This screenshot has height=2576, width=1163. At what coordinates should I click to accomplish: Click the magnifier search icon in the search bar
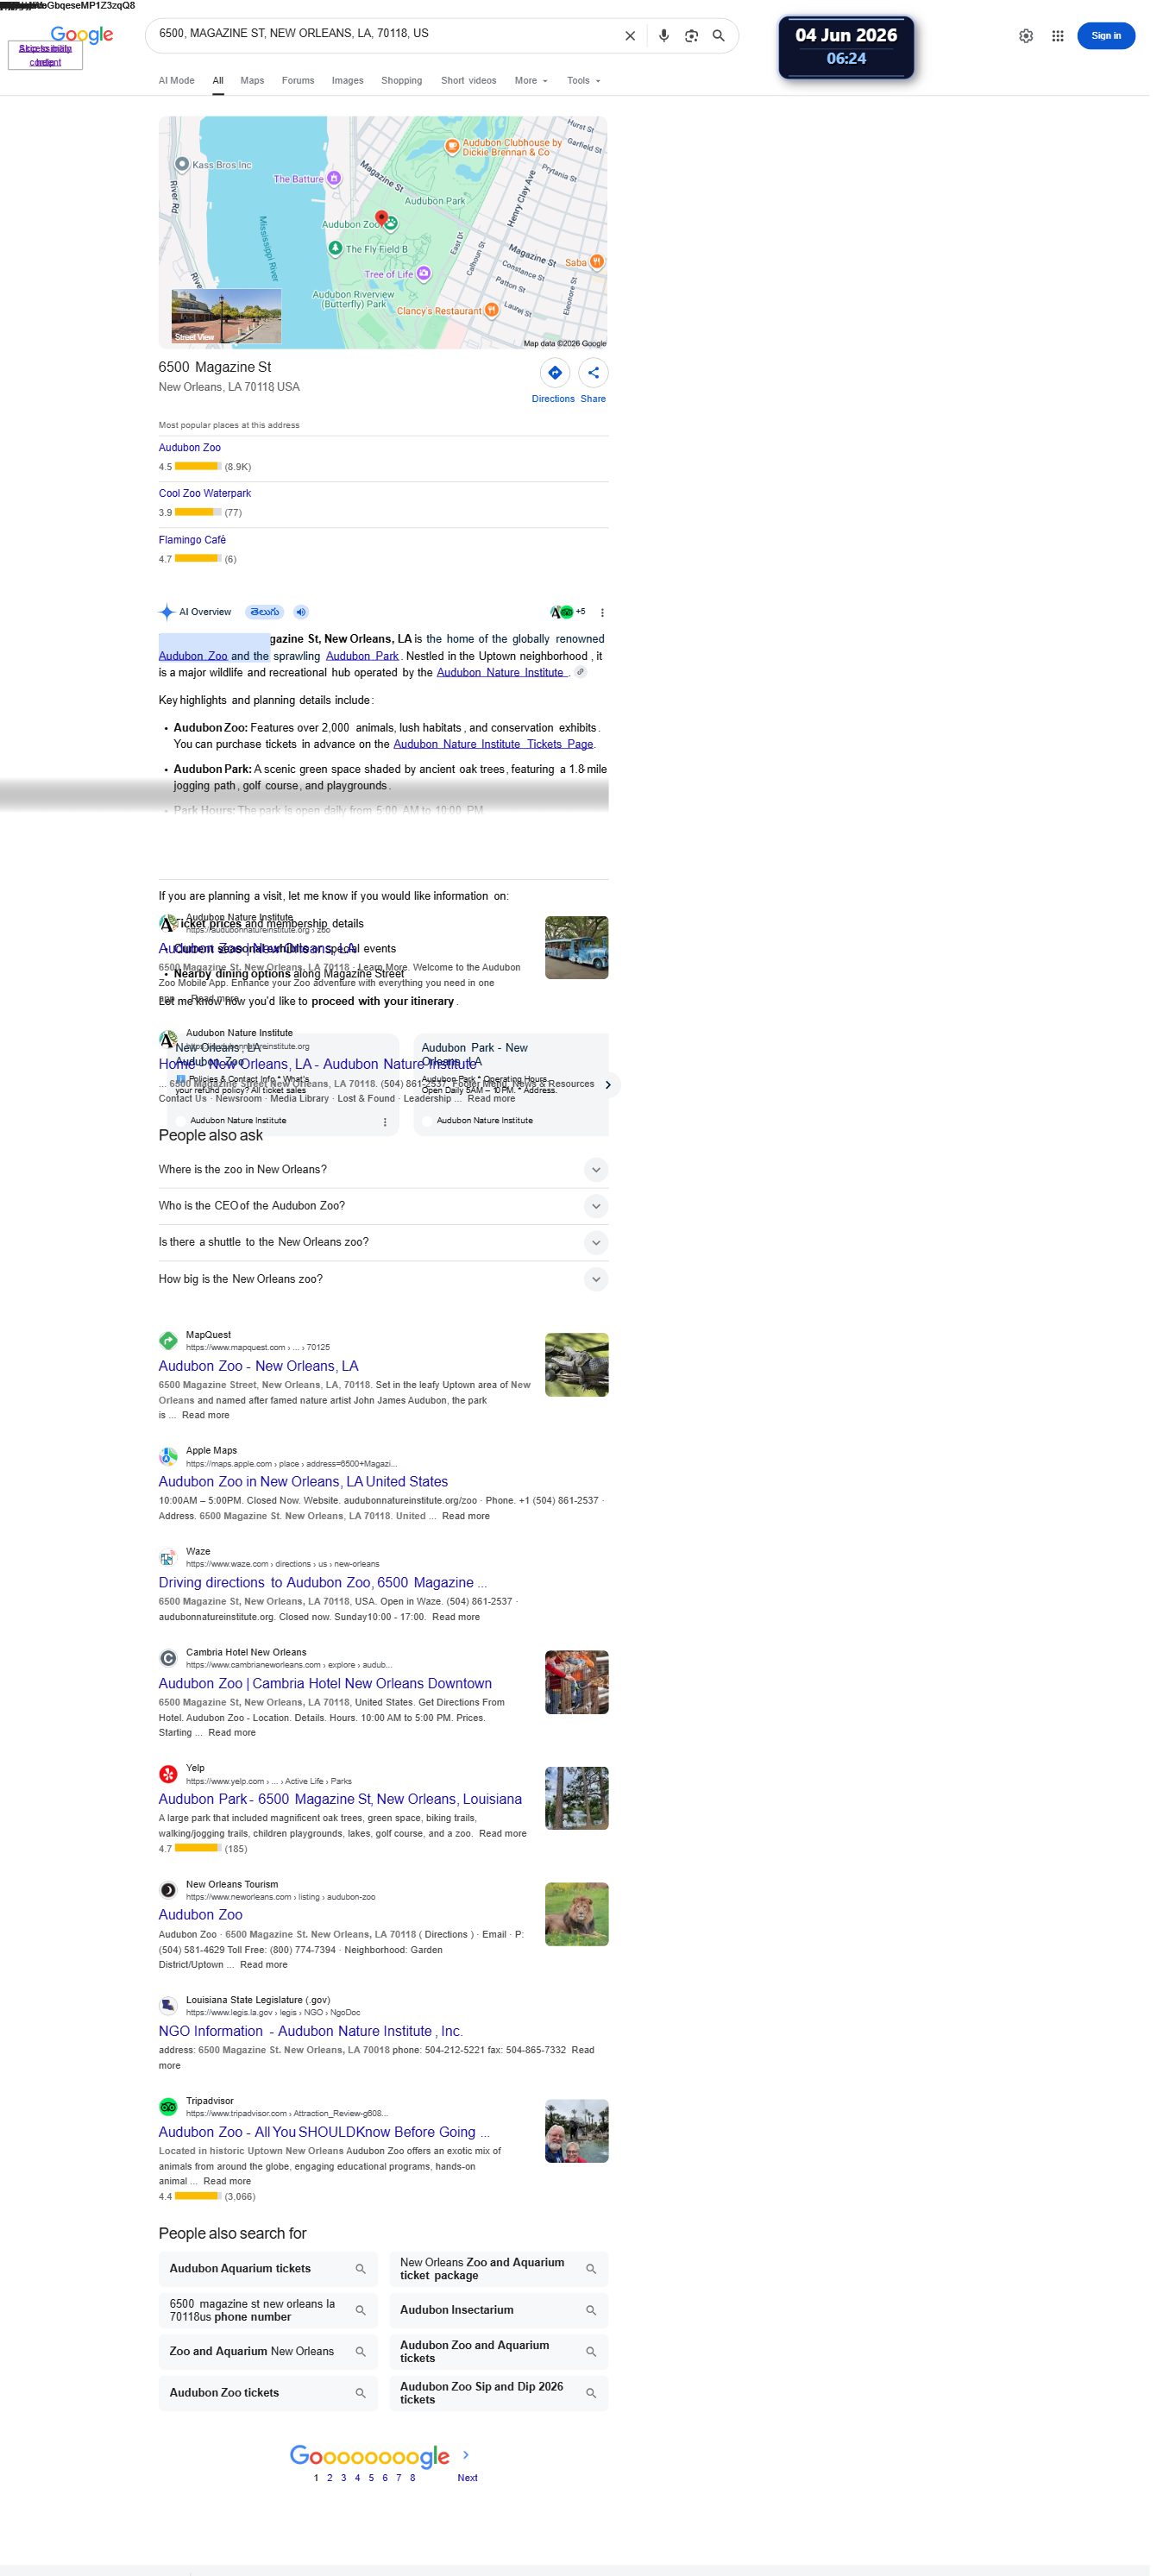click(x=727, y=36)
